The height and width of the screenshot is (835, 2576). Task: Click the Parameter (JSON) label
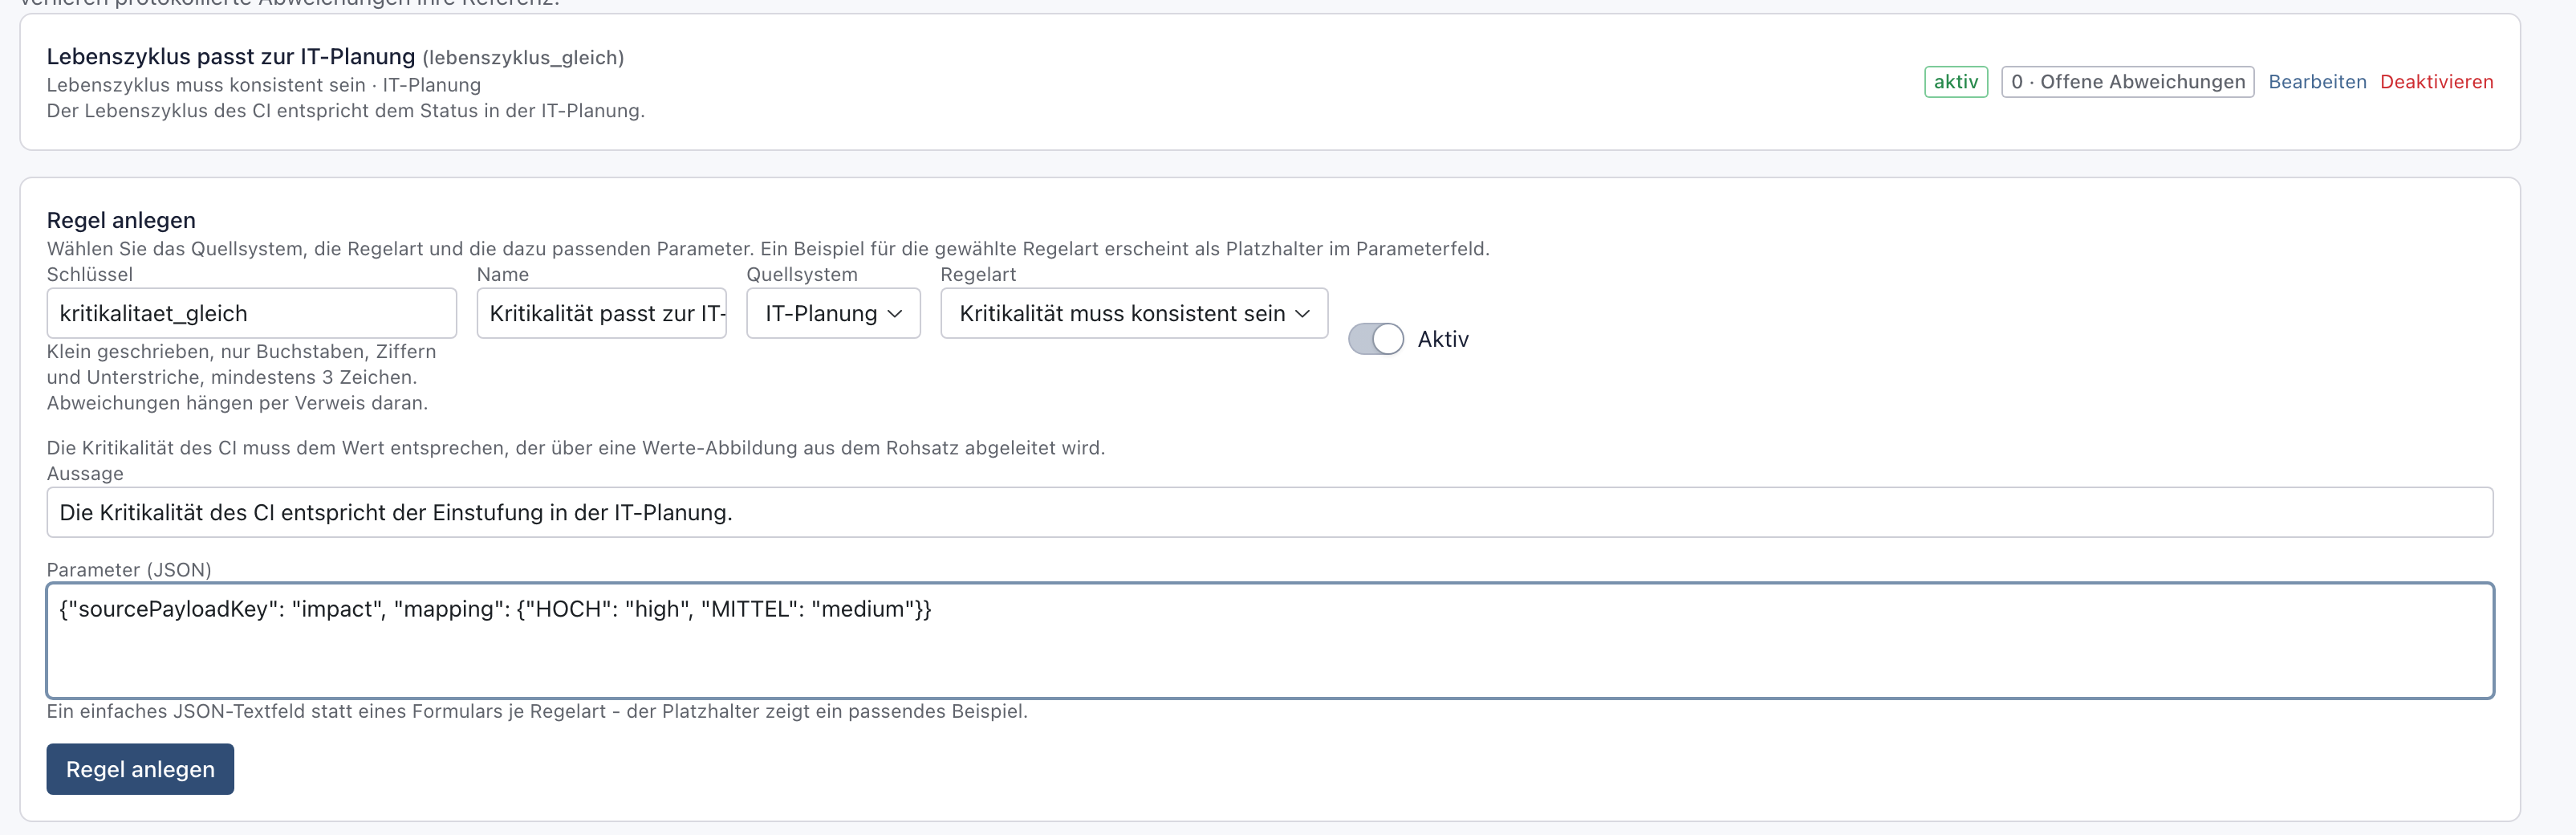tap(129, 570)
